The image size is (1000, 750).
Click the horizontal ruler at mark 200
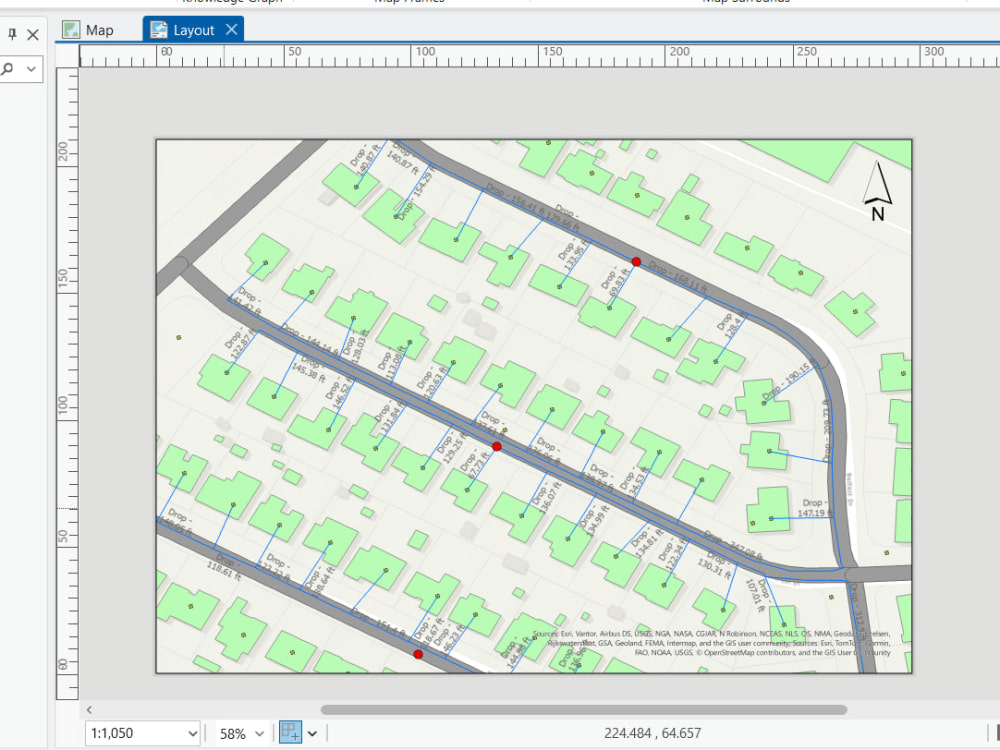[x=679, y=54]
